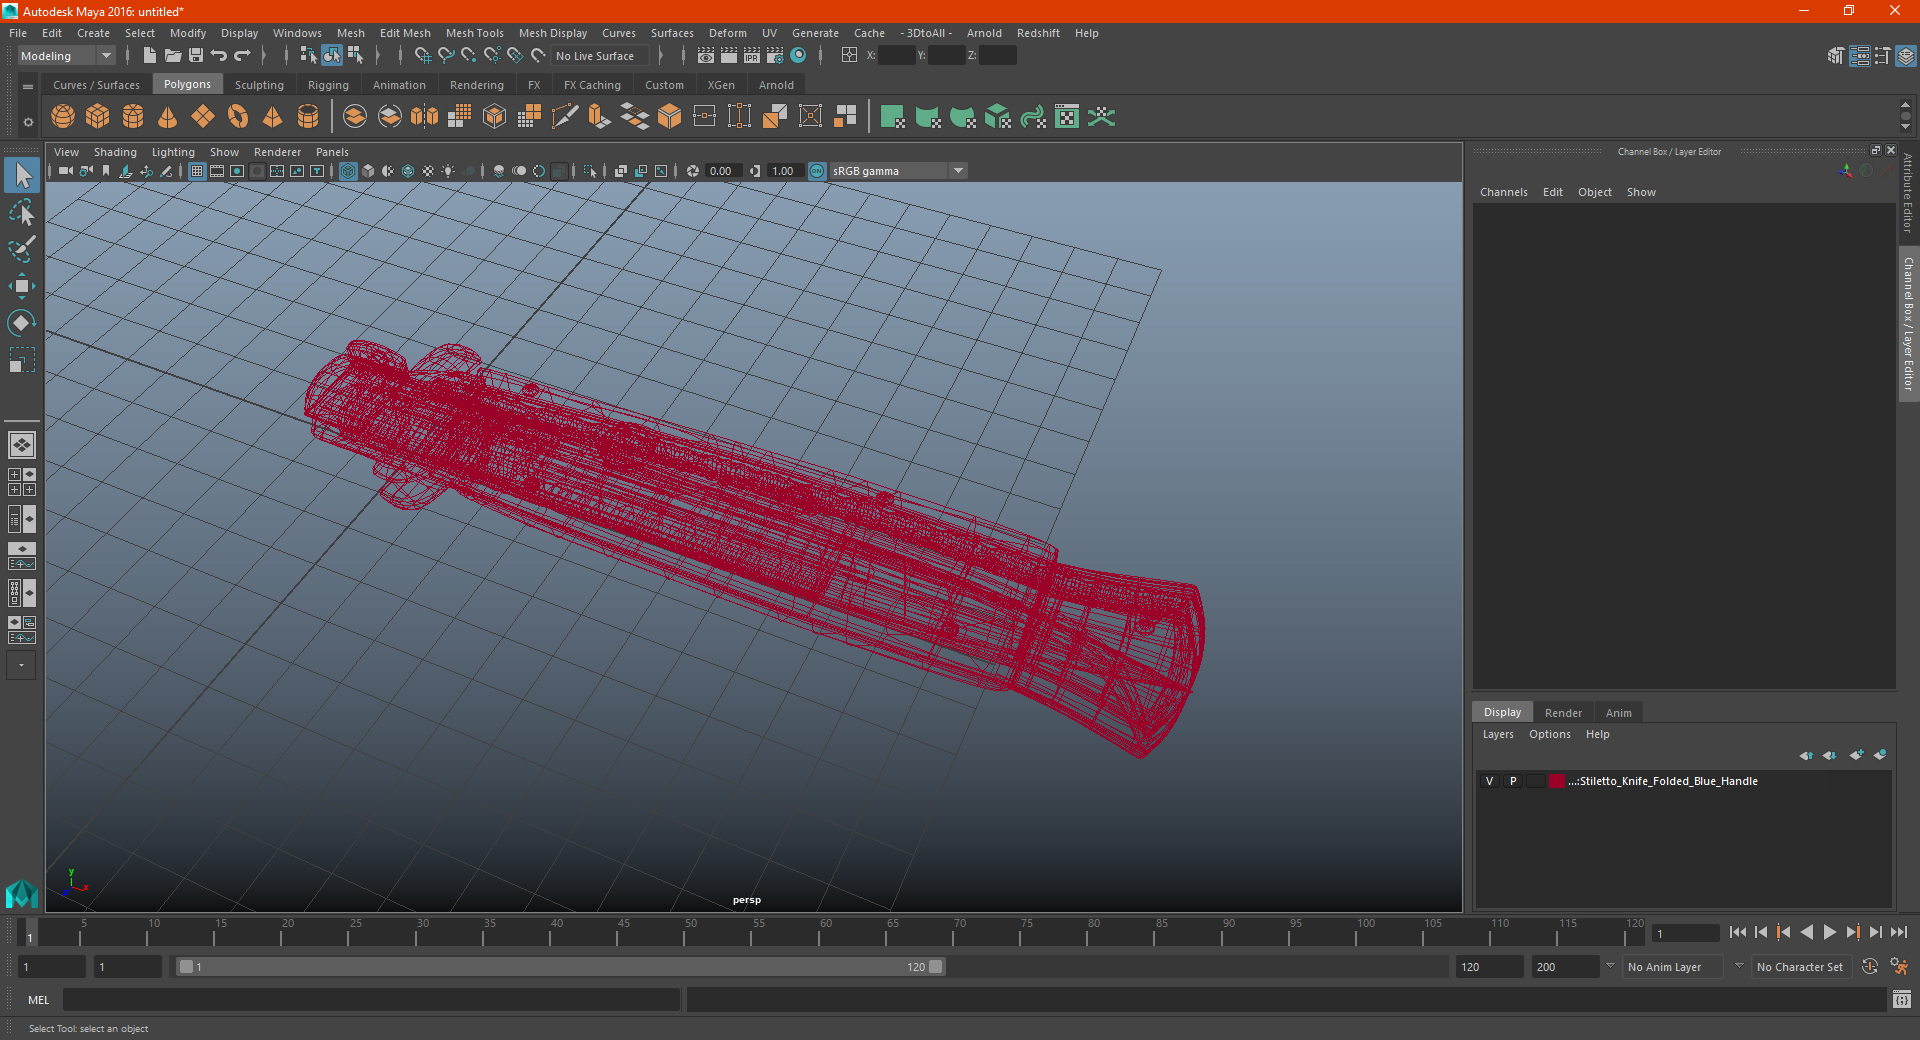Image resolution: width=1920 pixels, height=1040 pixels.
Task: Toggle viewport grid display button
Action: click(x=197, y=171)
